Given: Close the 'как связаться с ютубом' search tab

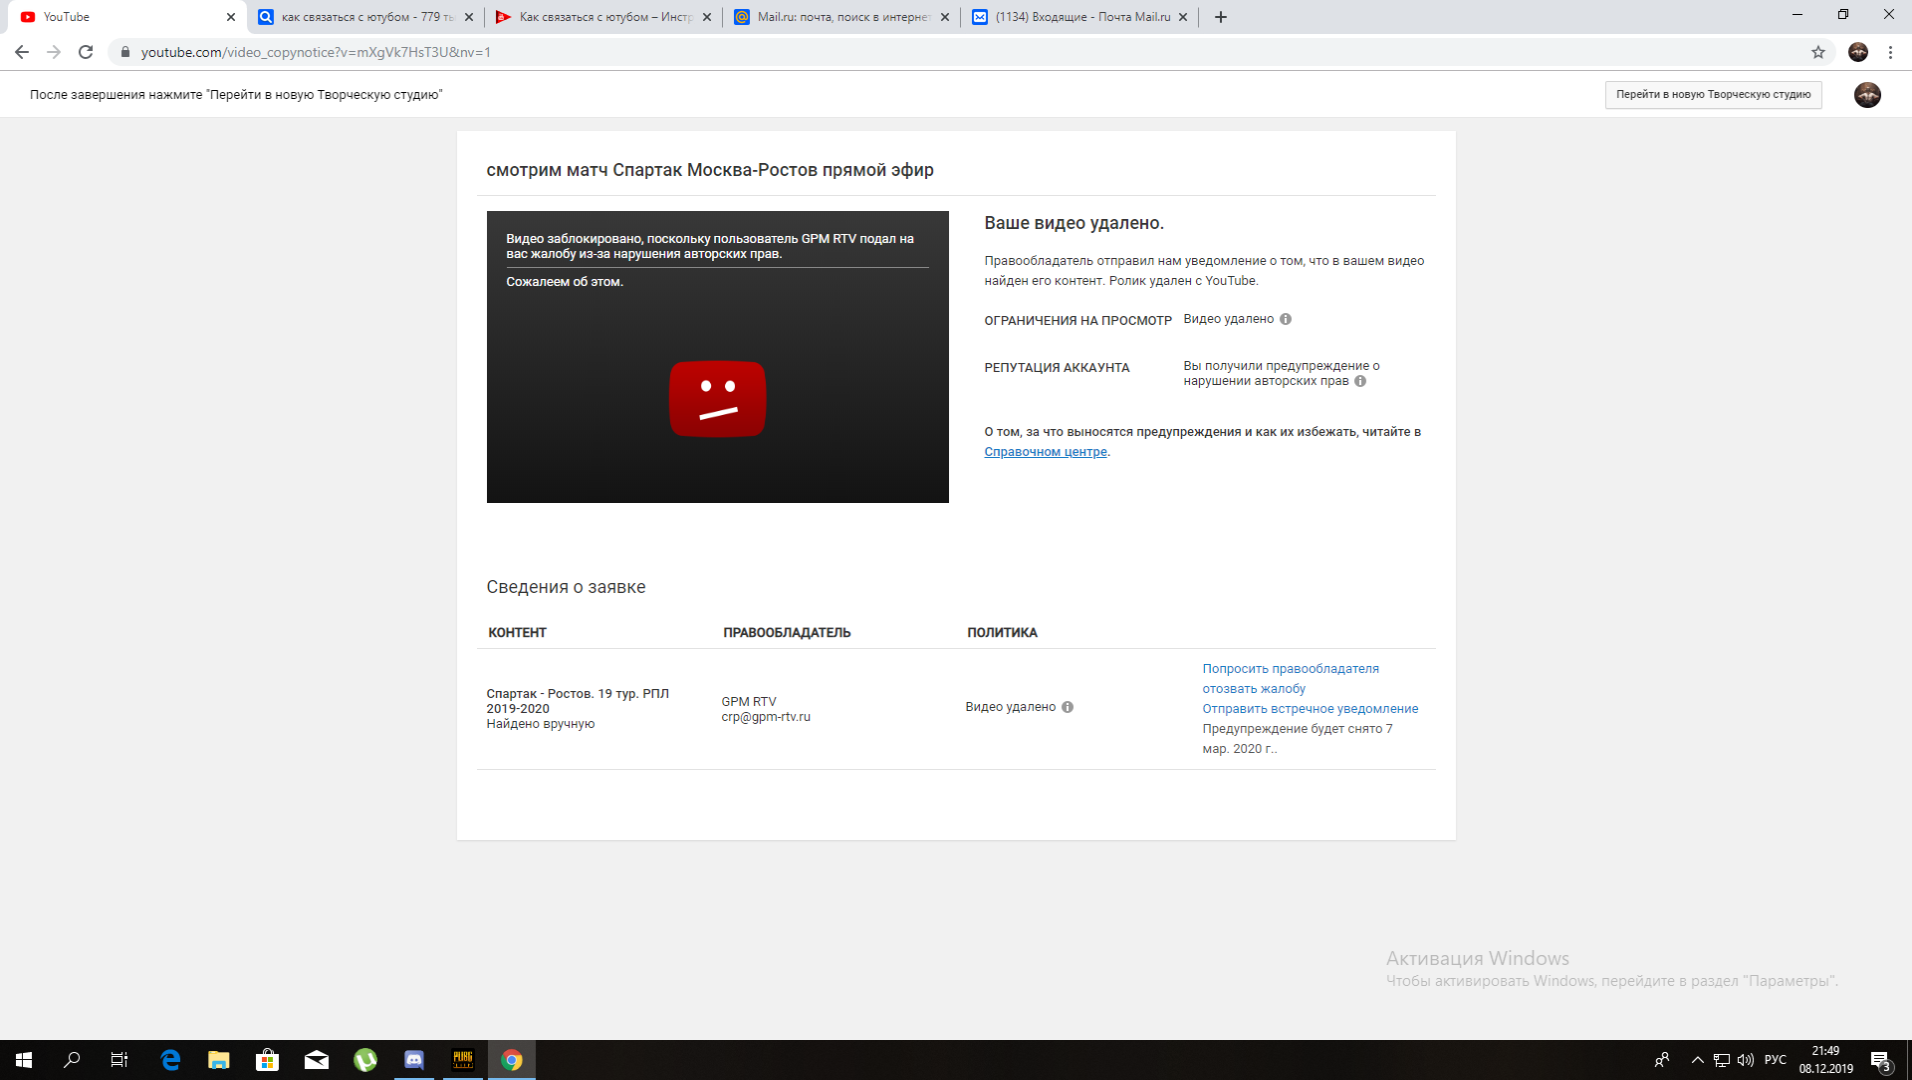Looking at the screenshot, I should pyautogui.click(x=469, y=17).
